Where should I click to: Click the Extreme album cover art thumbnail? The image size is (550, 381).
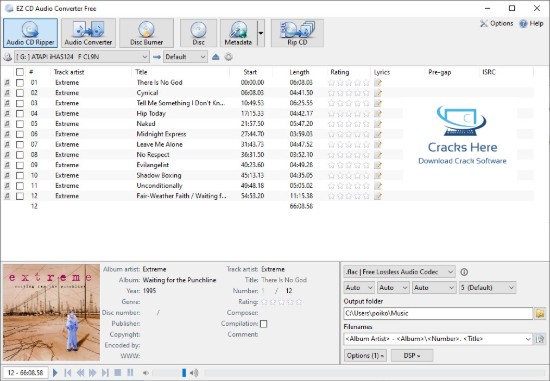point(52,313)
